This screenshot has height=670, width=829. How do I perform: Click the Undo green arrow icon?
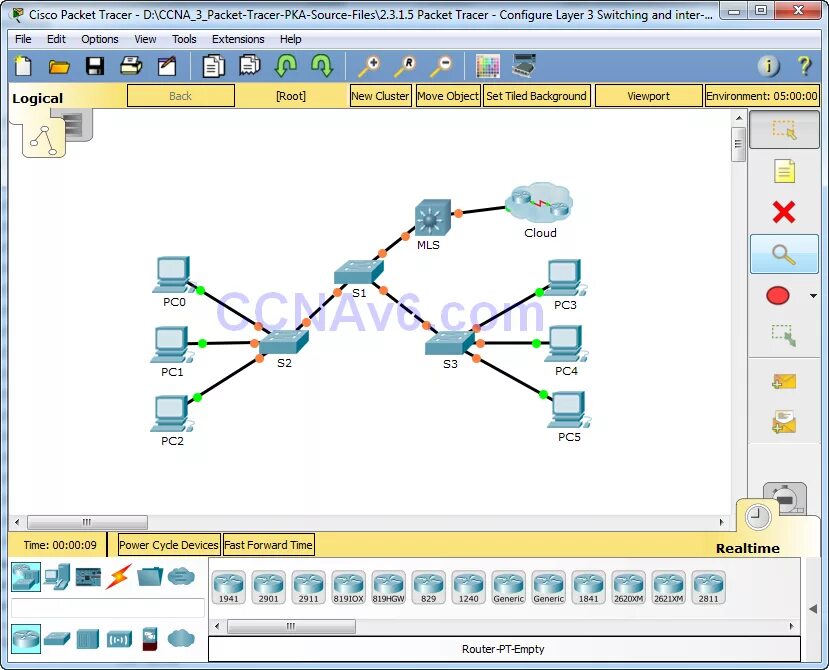[x=286, y=66]
